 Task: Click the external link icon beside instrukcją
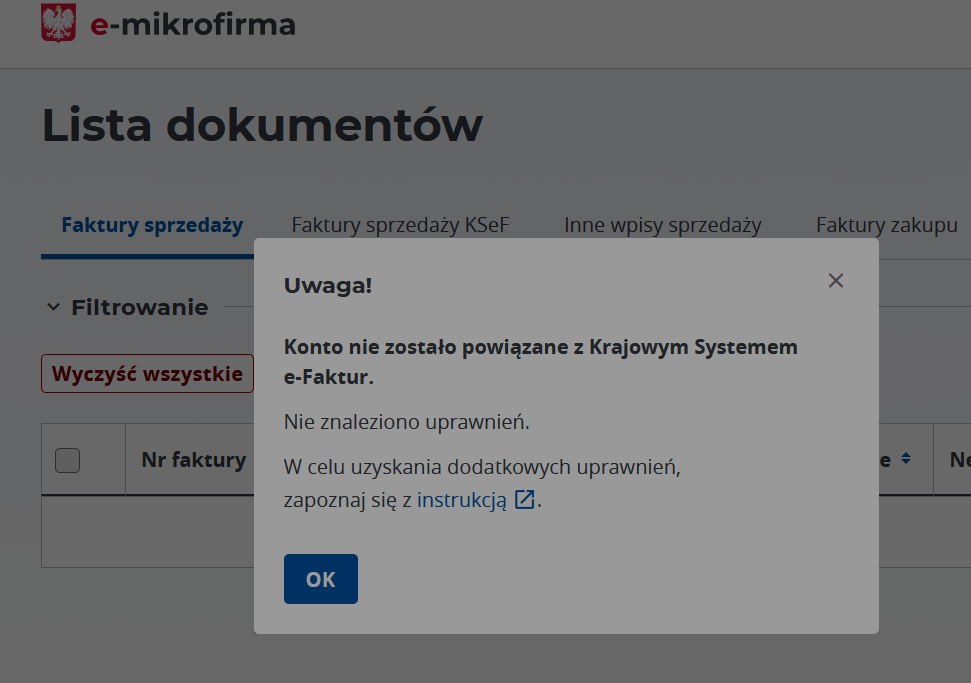pyautogui.click(x=525, y=500)
